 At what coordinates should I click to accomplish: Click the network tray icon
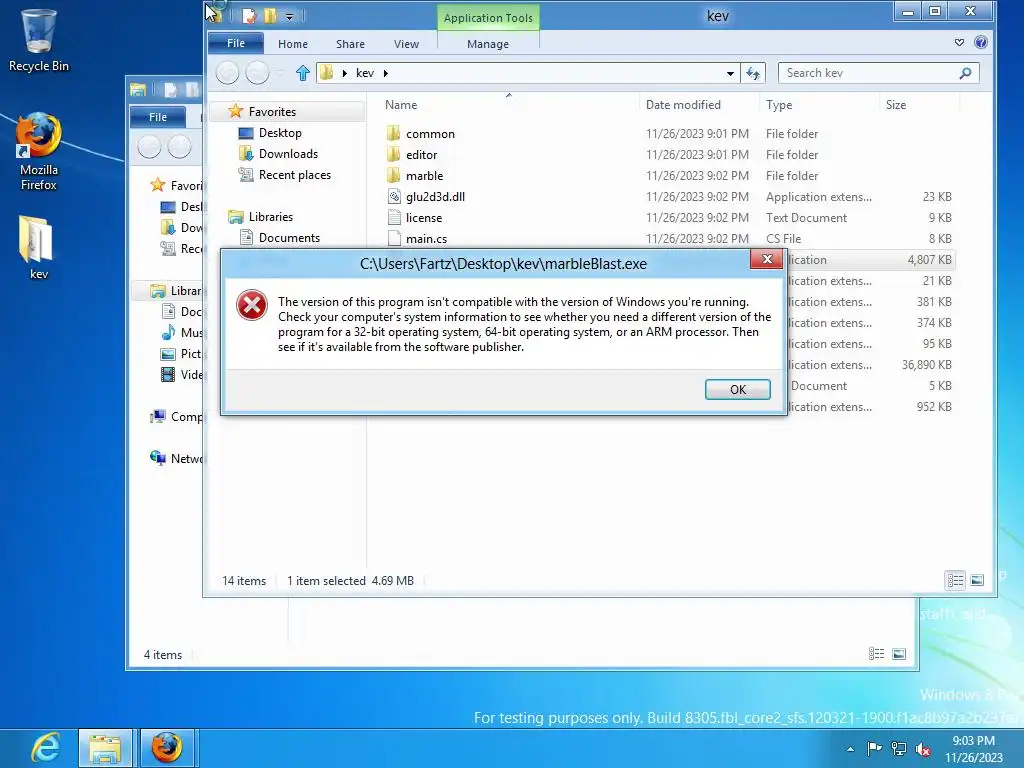coord(899,749)
